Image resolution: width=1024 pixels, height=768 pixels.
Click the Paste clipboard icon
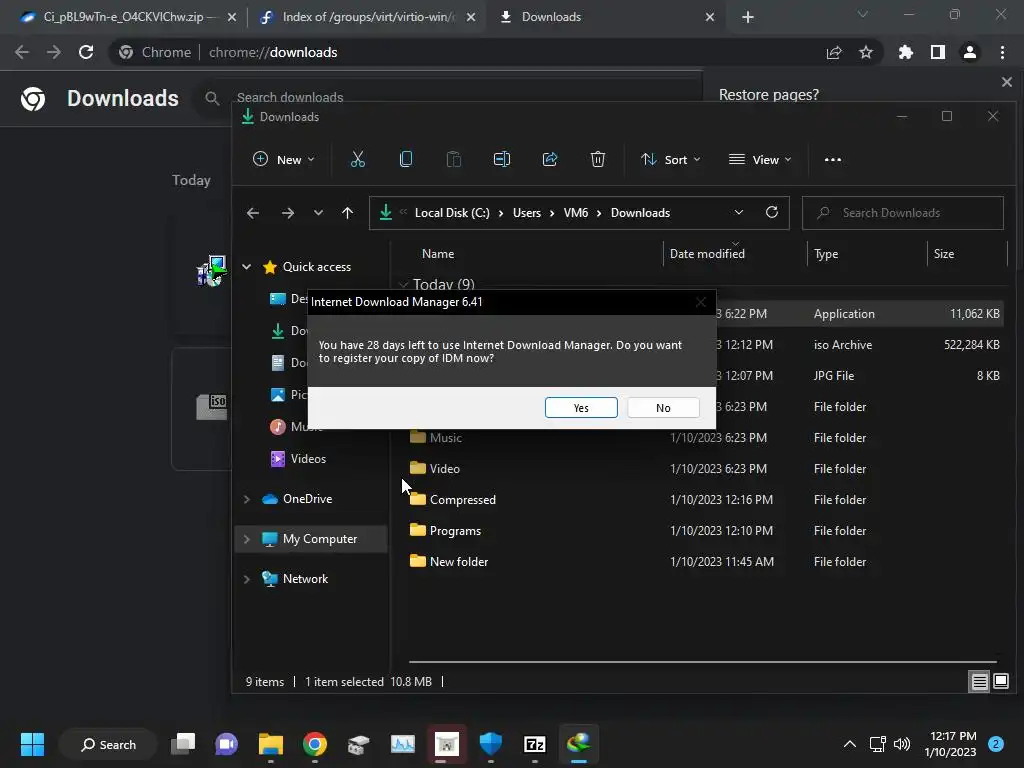[x=454, y=159]
